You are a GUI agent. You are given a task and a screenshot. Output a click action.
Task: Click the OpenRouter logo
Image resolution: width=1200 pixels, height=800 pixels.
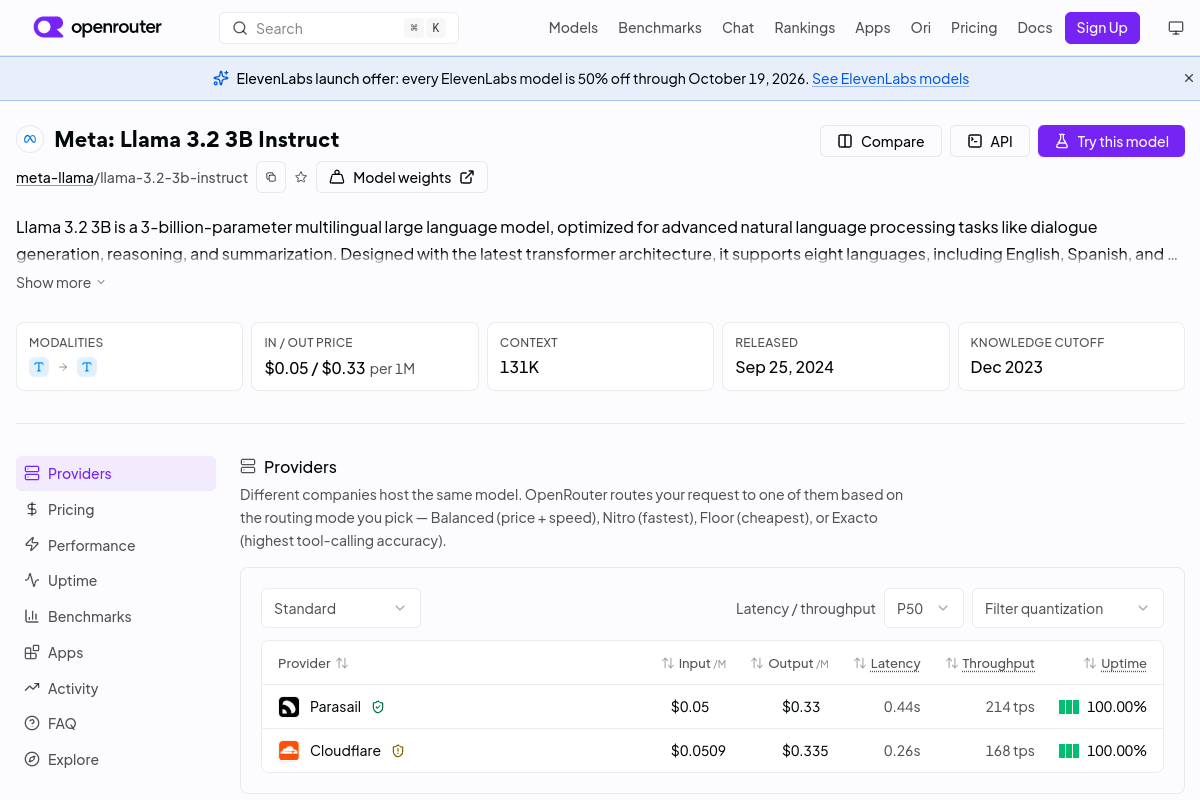click(x=97, y=28)
